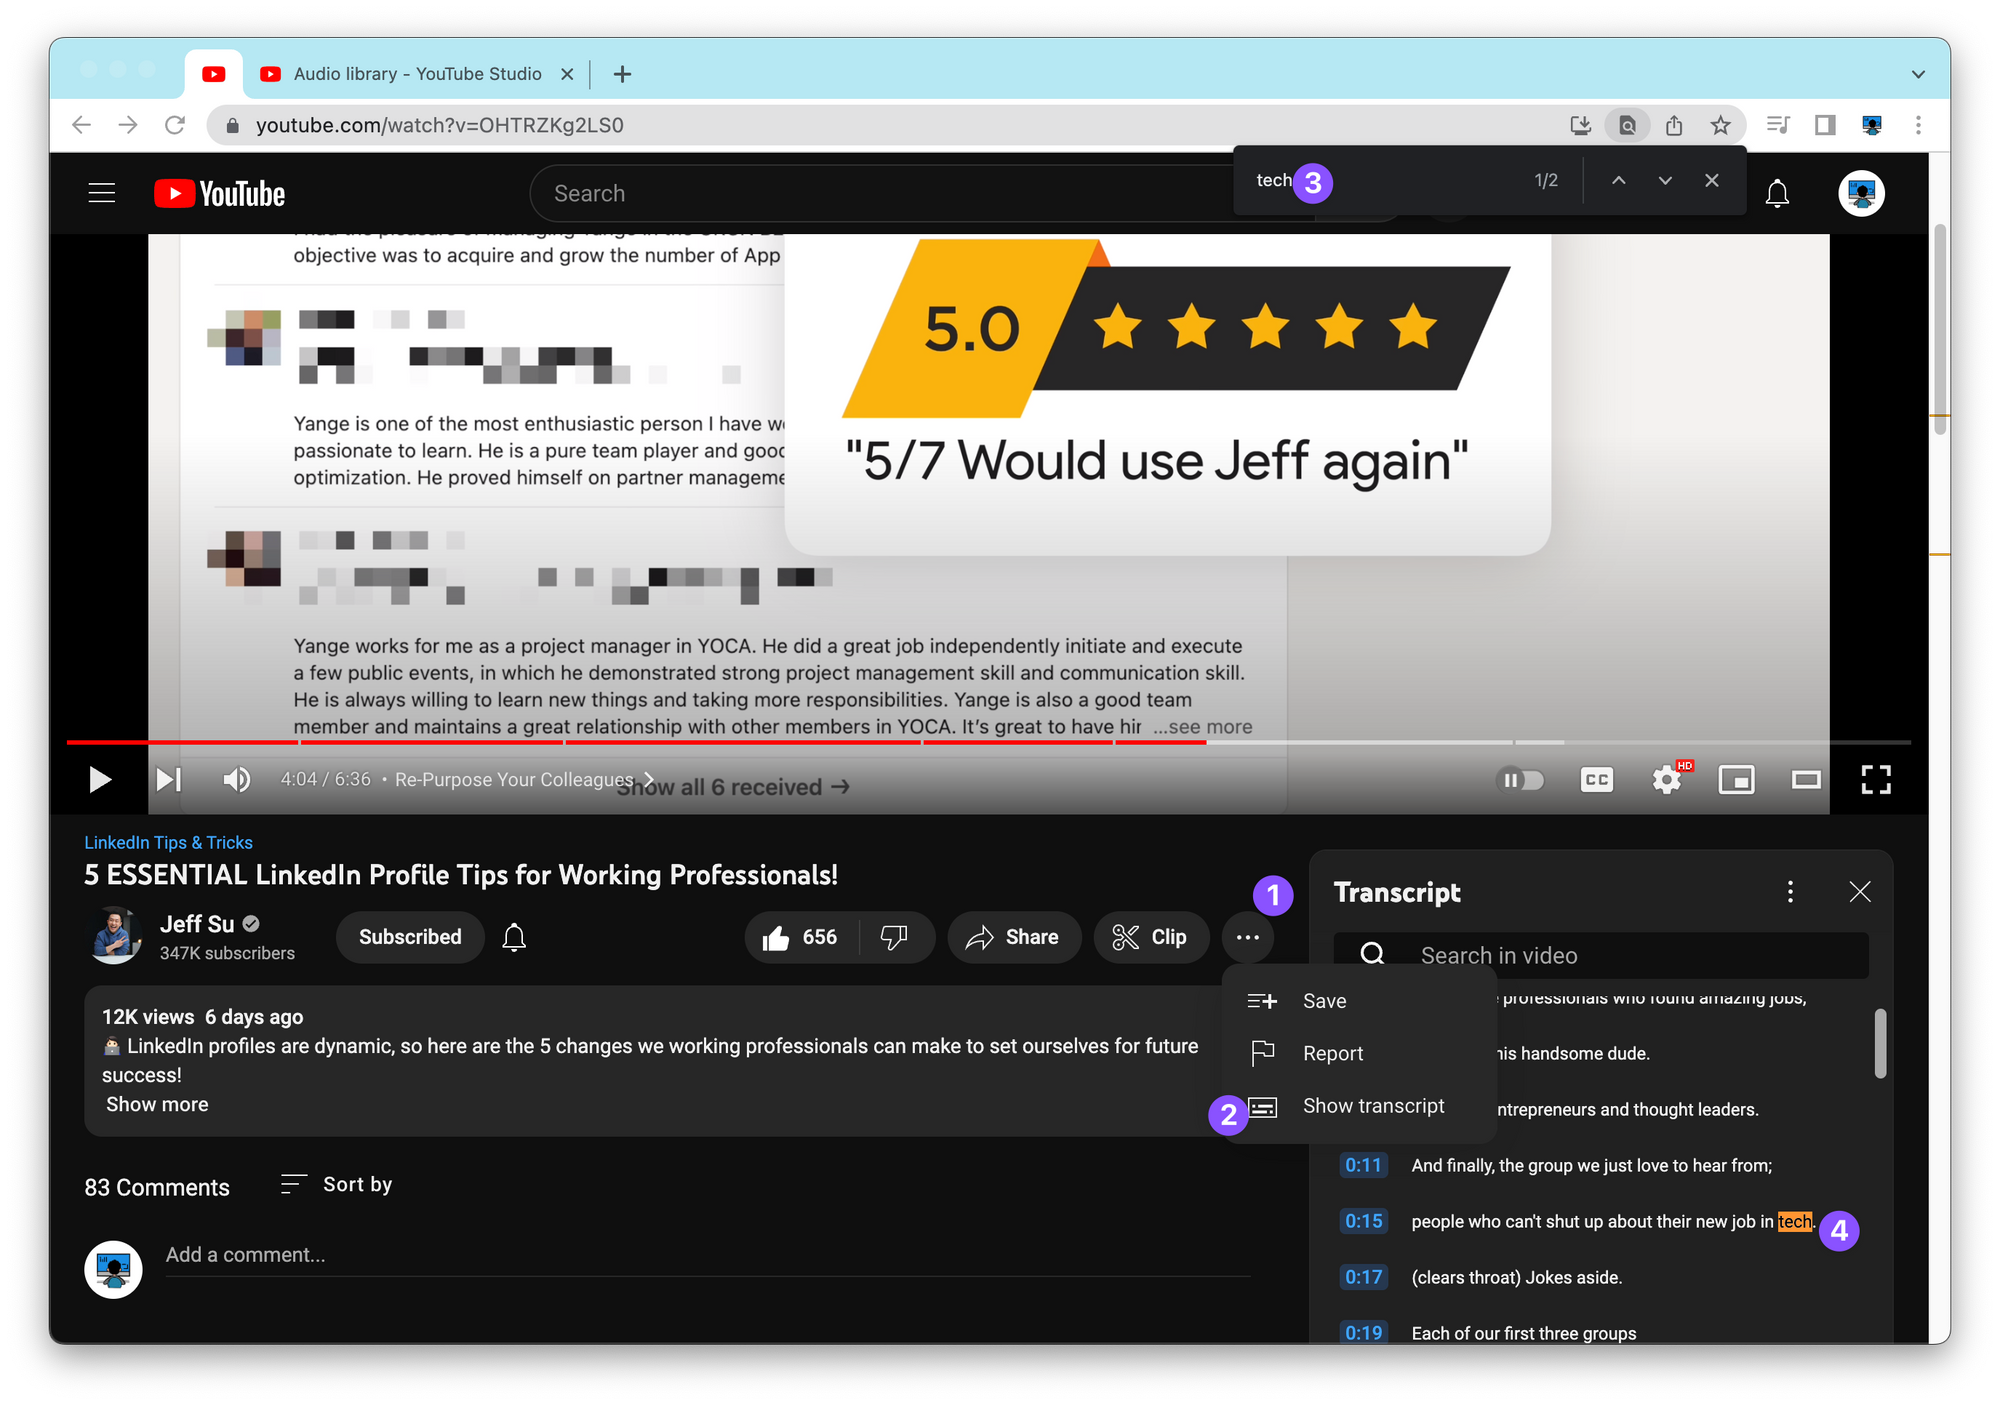Image resolution: width=2000 pixels, height=1405 pixels.
Task: Dislike the video with thumbs down
Action: click(x=894, y=937)
